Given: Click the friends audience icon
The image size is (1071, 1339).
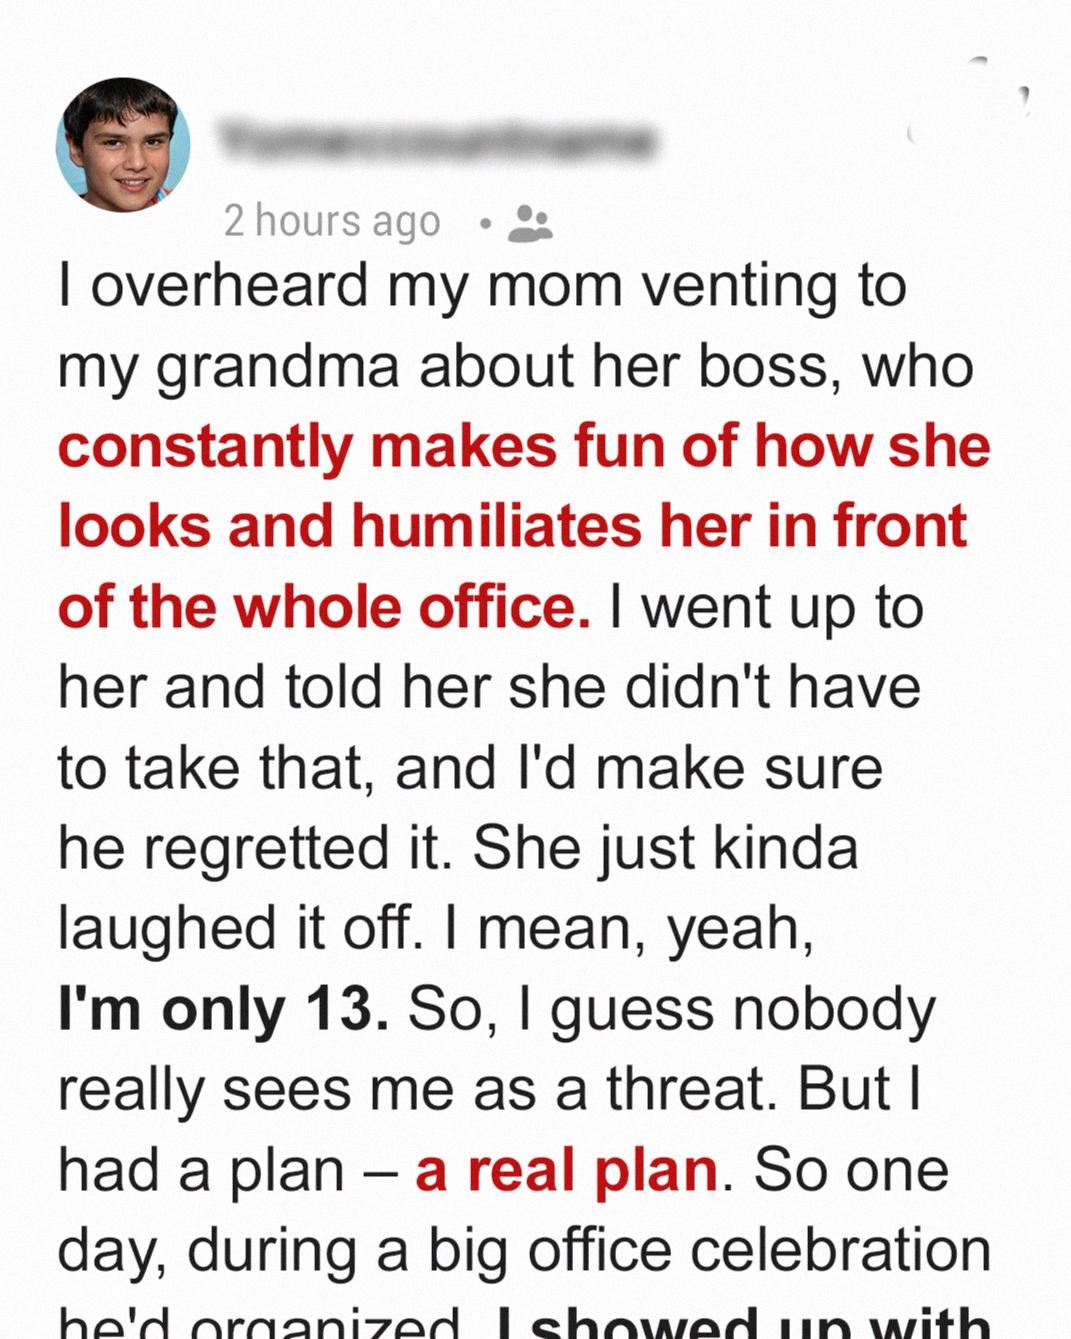Looking at the screenshot, I should [x=530, y=224].
